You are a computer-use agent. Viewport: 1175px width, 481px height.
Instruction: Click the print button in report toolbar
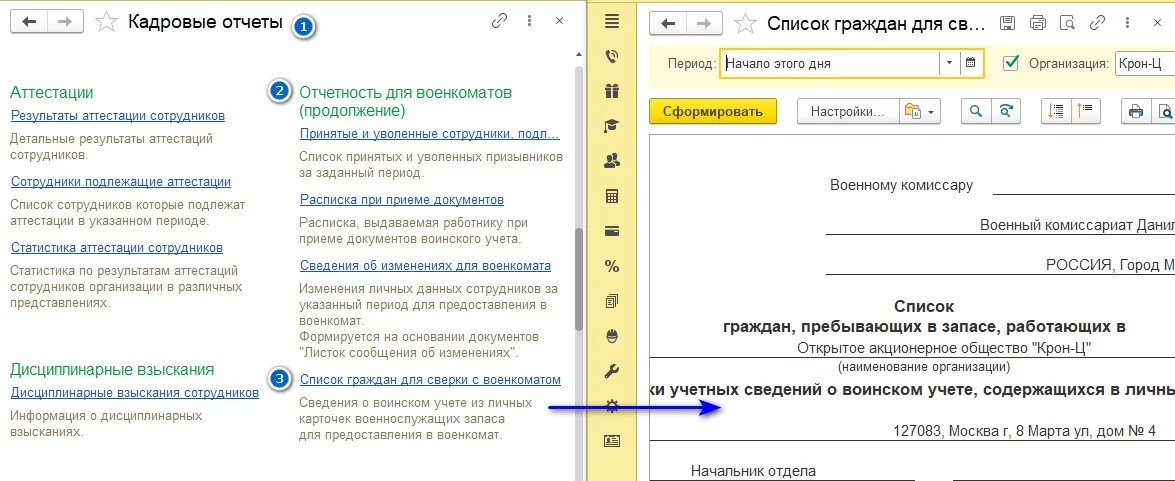pos(1136,112)
